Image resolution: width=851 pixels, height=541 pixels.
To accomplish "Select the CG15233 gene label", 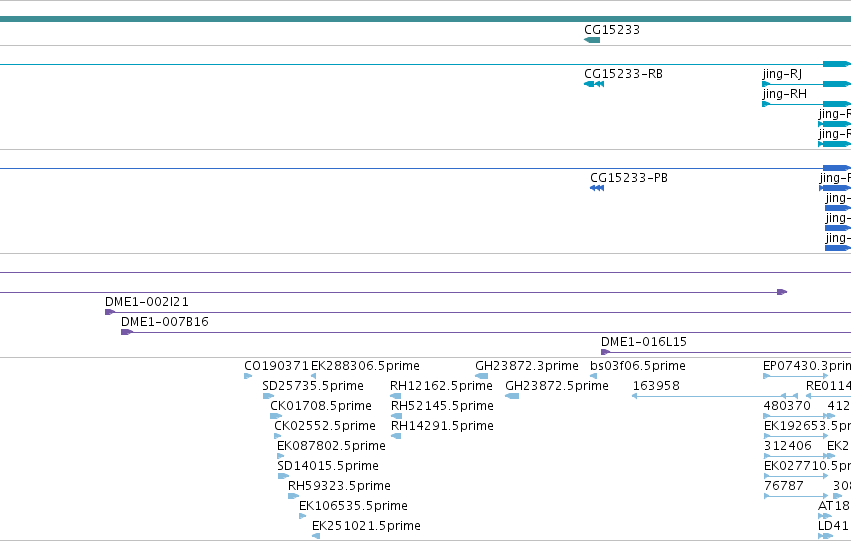I will [612, 30].
